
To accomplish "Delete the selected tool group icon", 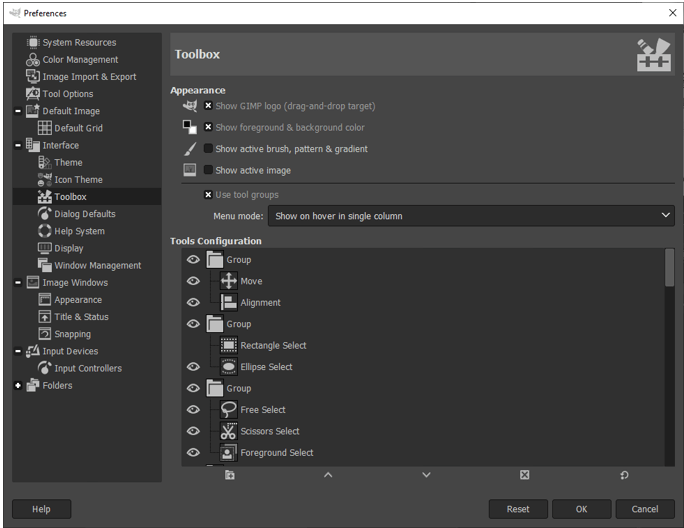I will click(524, 475).
